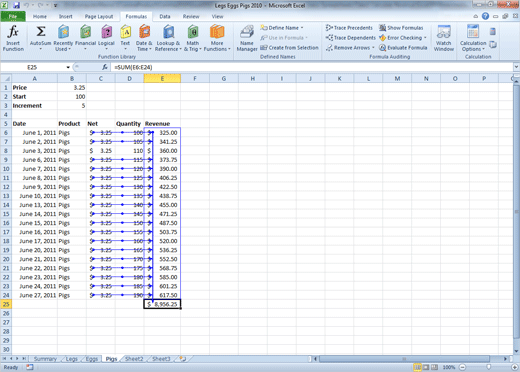Click the zoom in plus button

click(515, 367)
